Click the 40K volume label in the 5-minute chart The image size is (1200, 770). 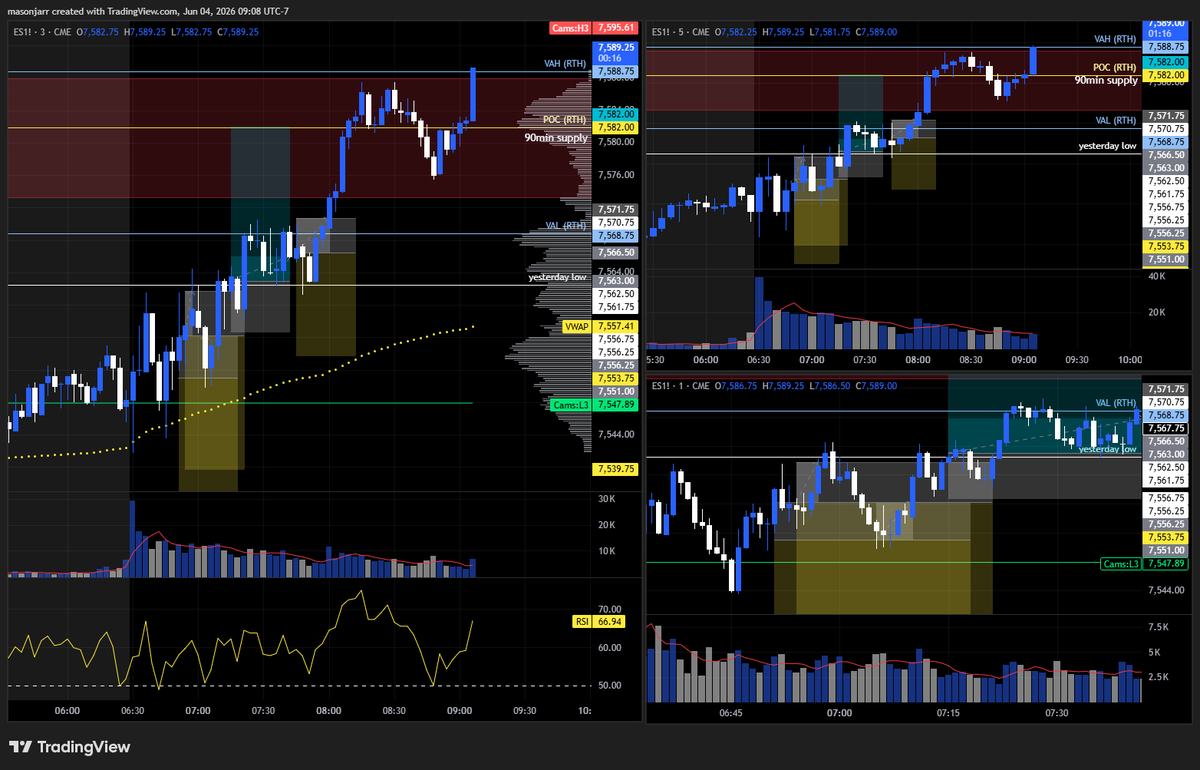pos(1157,276)
